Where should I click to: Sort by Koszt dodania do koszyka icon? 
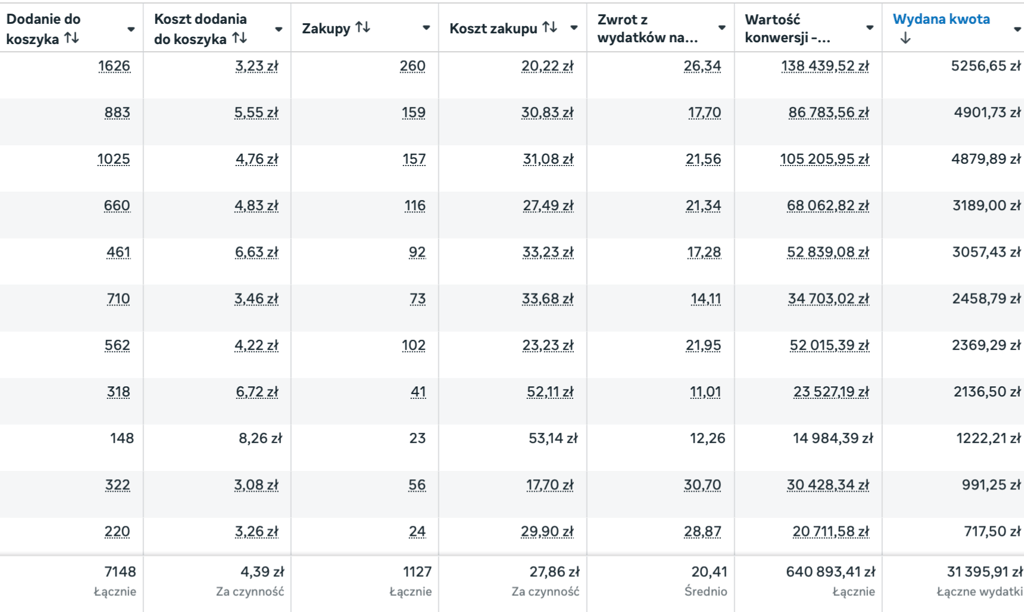tap(239, 38)
